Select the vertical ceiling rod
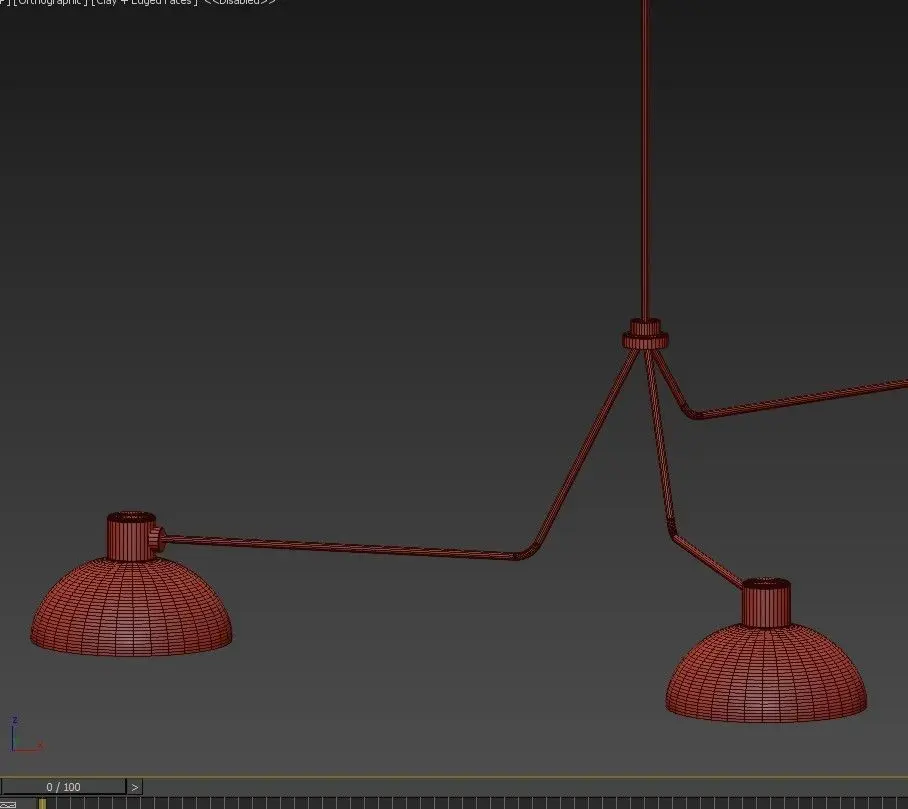Screen dimensions: 908x809 (646, 159)
